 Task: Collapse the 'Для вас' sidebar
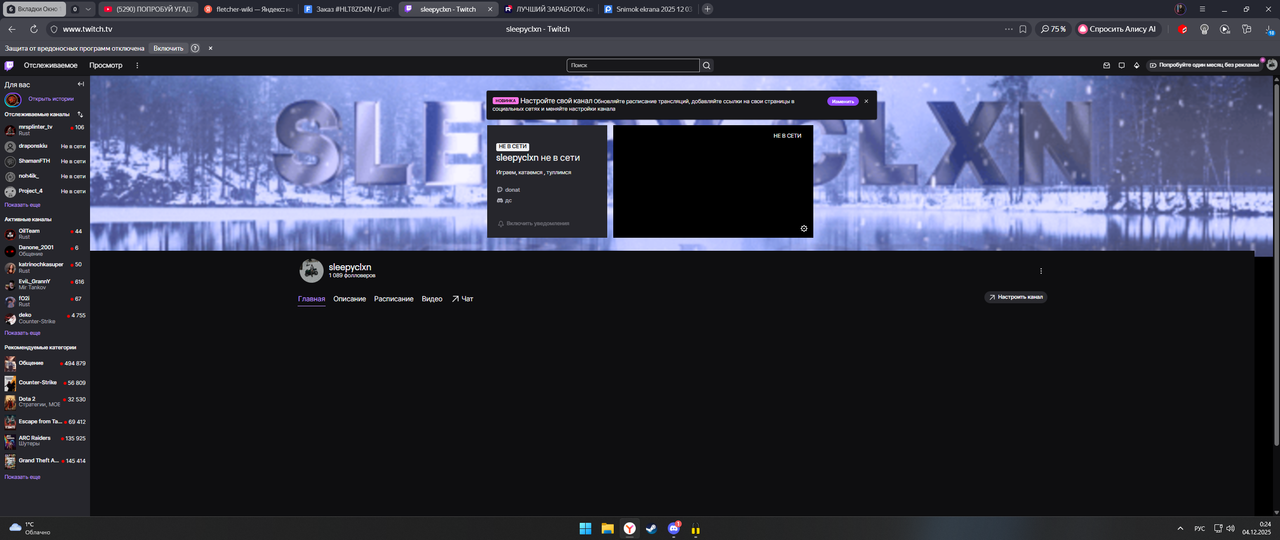click(x=81, y=84)
